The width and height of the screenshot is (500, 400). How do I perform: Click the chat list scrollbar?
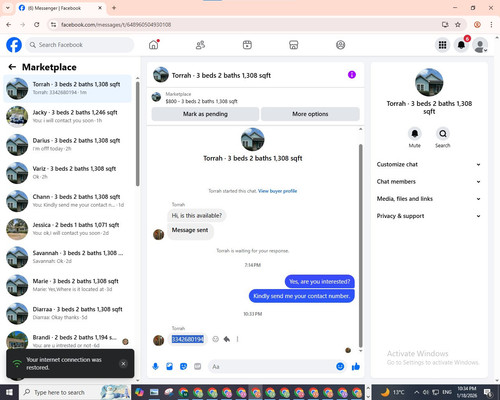point(137,133)
